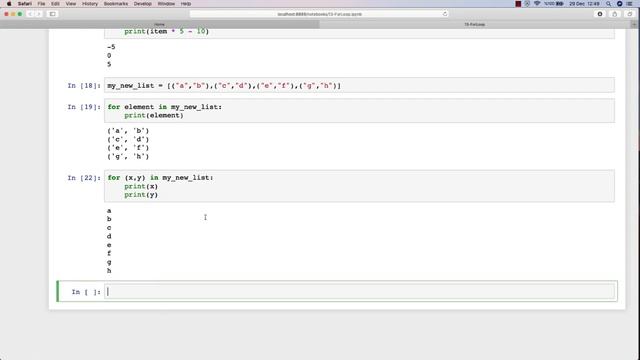Open the Help menu
This screenshot has width=640, height=360.
186,4
